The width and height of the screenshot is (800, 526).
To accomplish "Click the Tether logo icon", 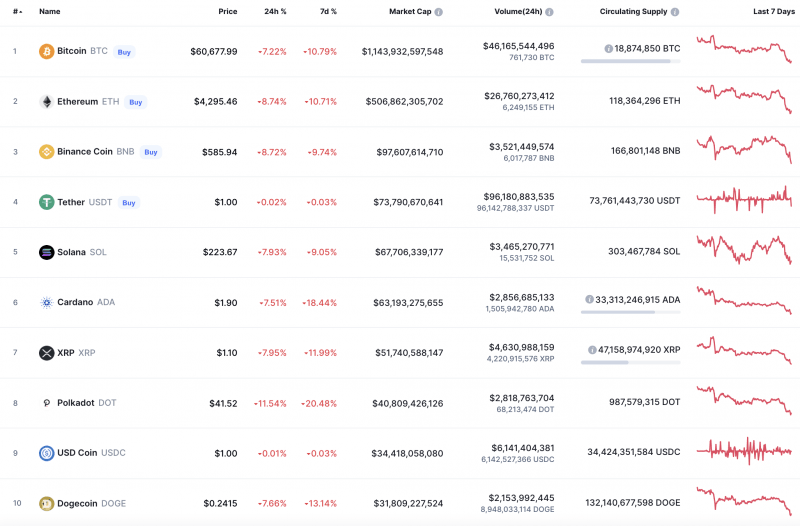I will (x=46, y=202).
